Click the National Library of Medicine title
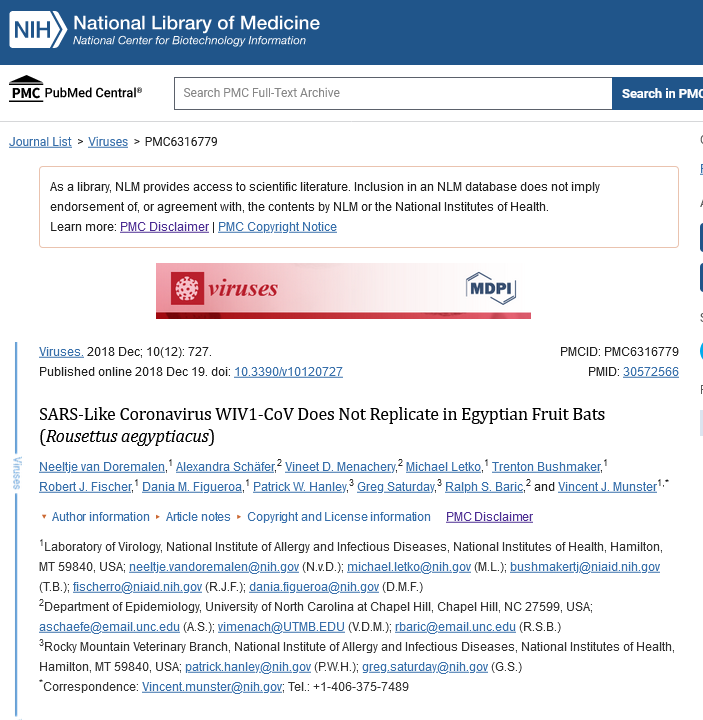 coord(196,23)
